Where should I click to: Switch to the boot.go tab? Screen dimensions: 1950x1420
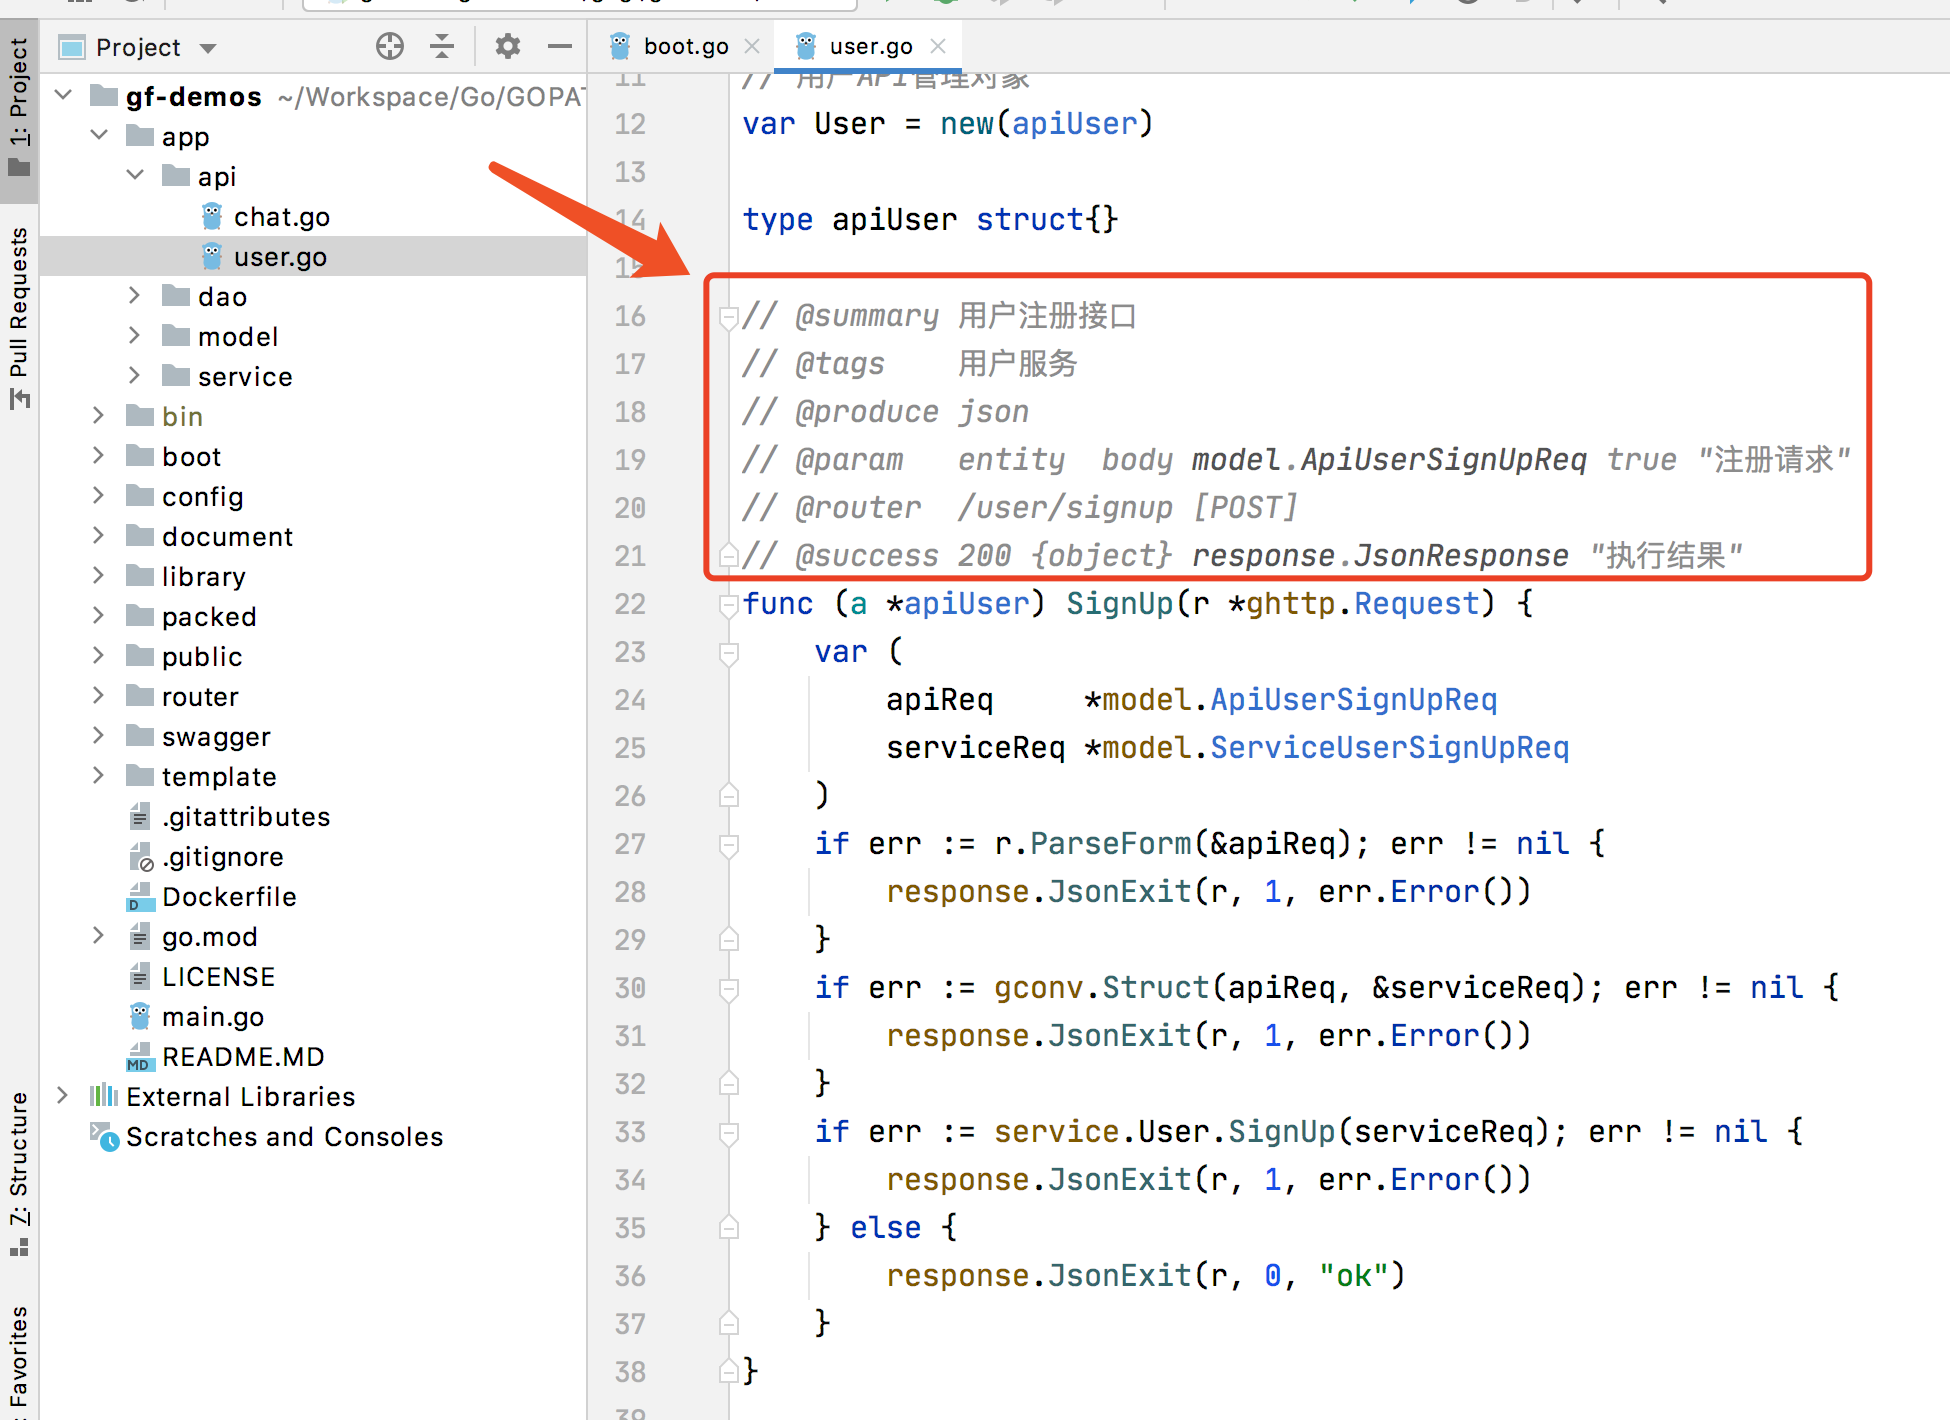685,46
